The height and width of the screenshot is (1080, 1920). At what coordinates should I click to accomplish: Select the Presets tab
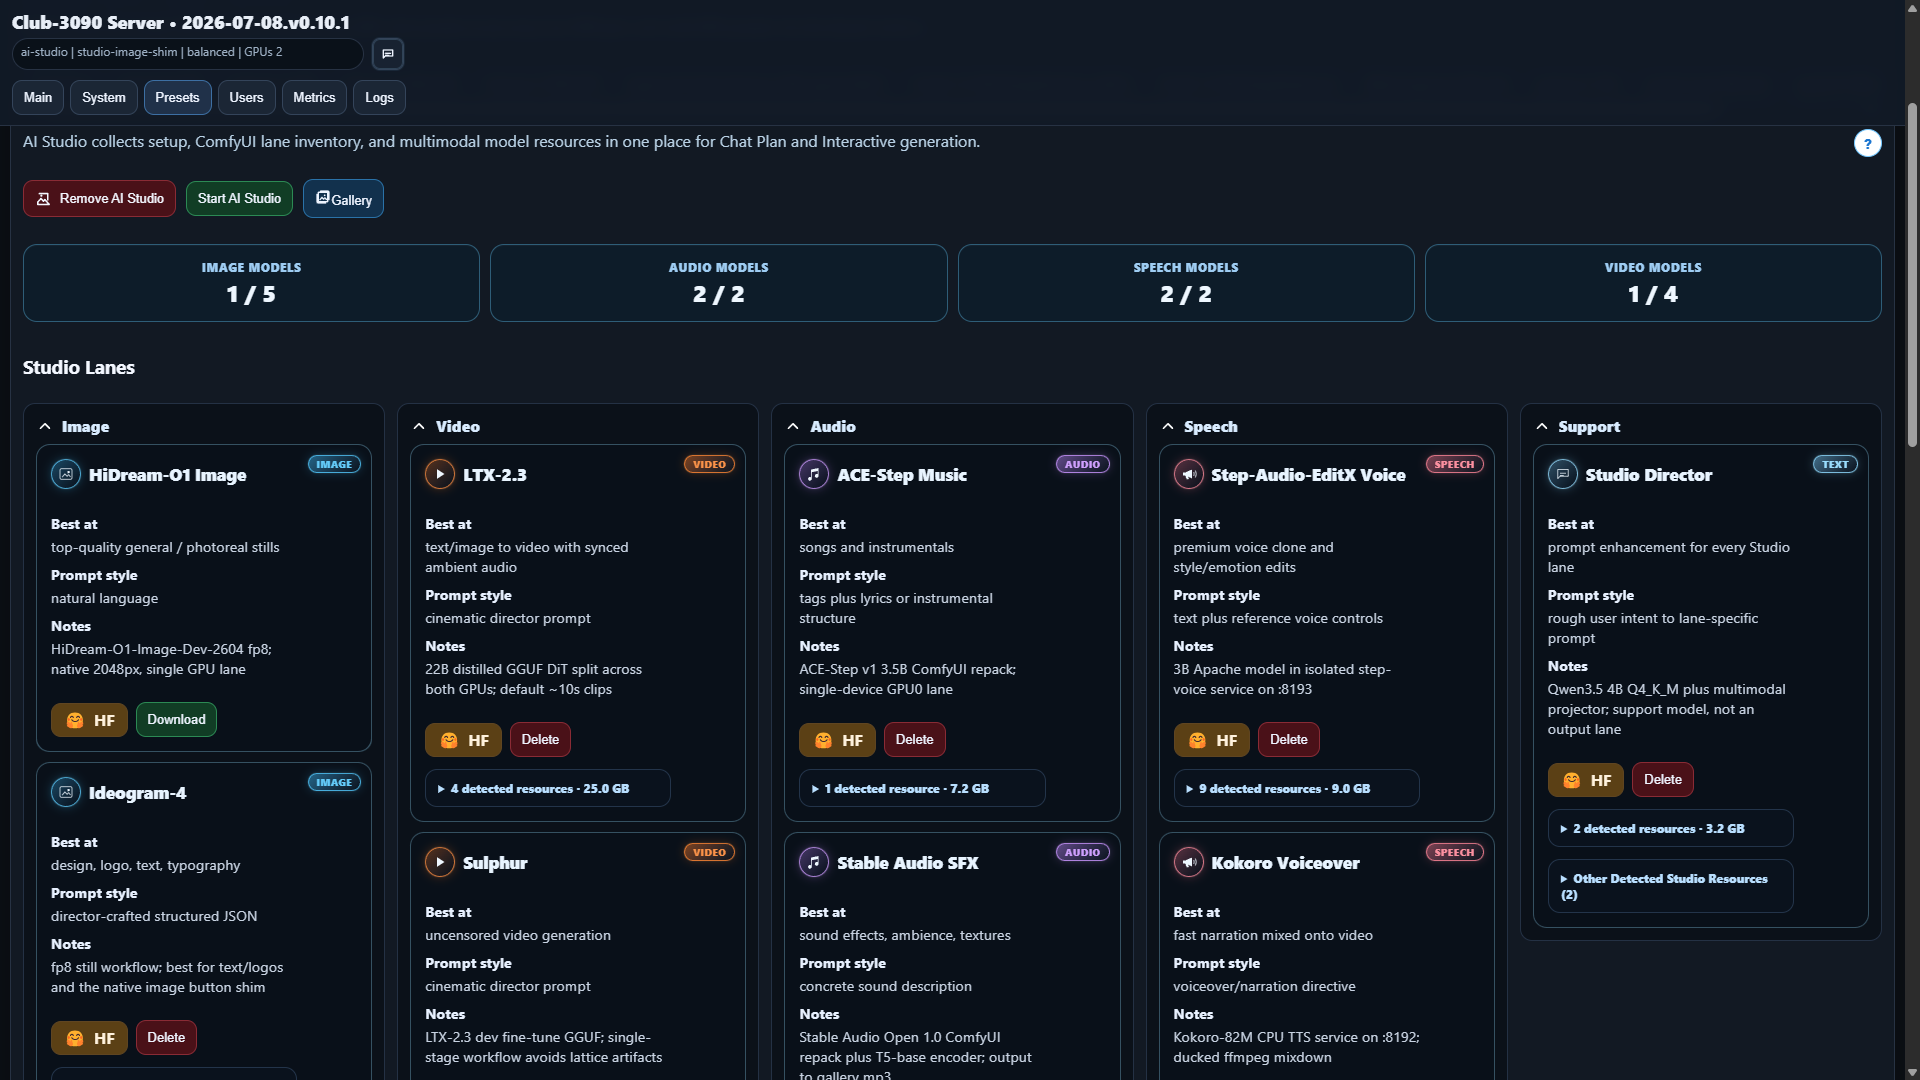pos(177,98)
